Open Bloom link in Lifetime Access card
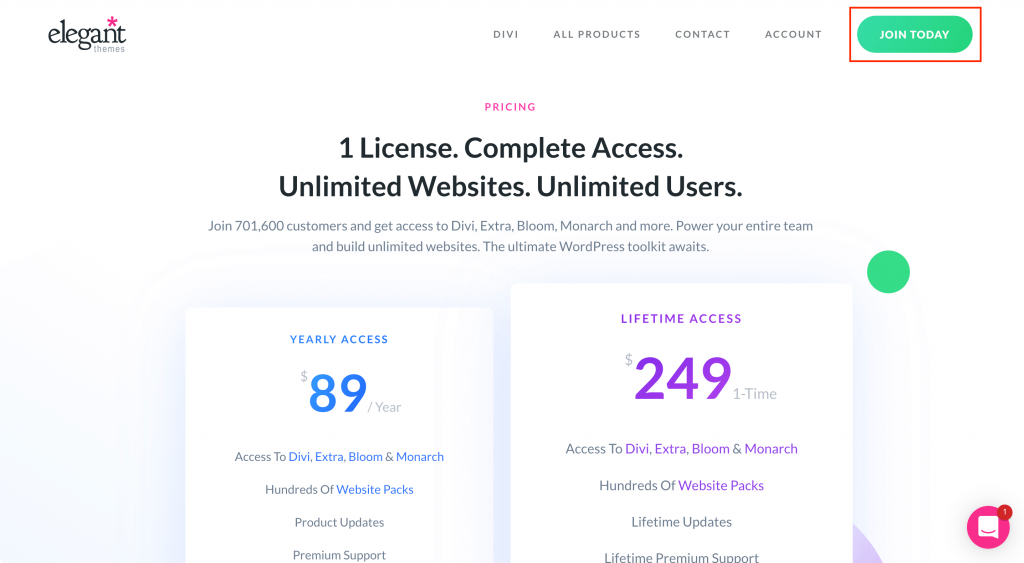Viewport: 1024px width, 563px height. 711,449
